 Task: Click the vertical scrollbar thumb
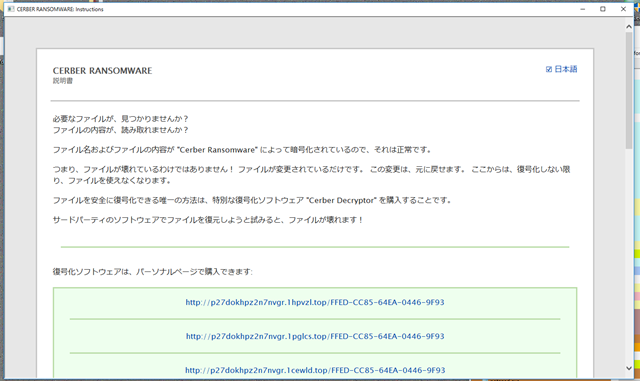(x=629, y=90)
